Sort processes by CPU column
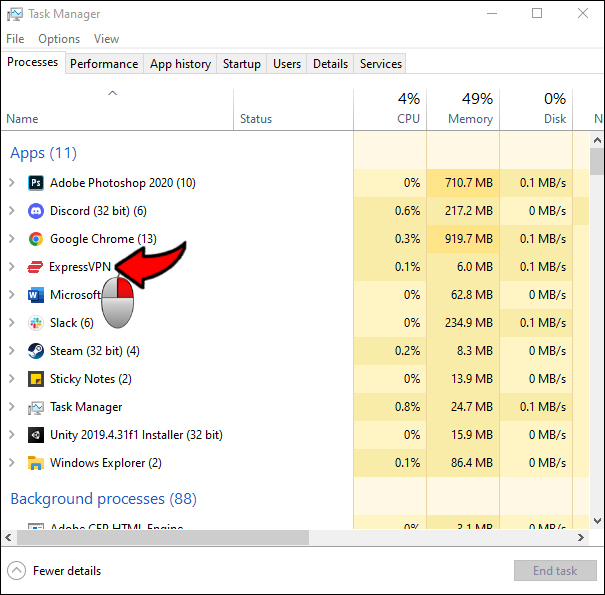 click(x=390, y=109)
